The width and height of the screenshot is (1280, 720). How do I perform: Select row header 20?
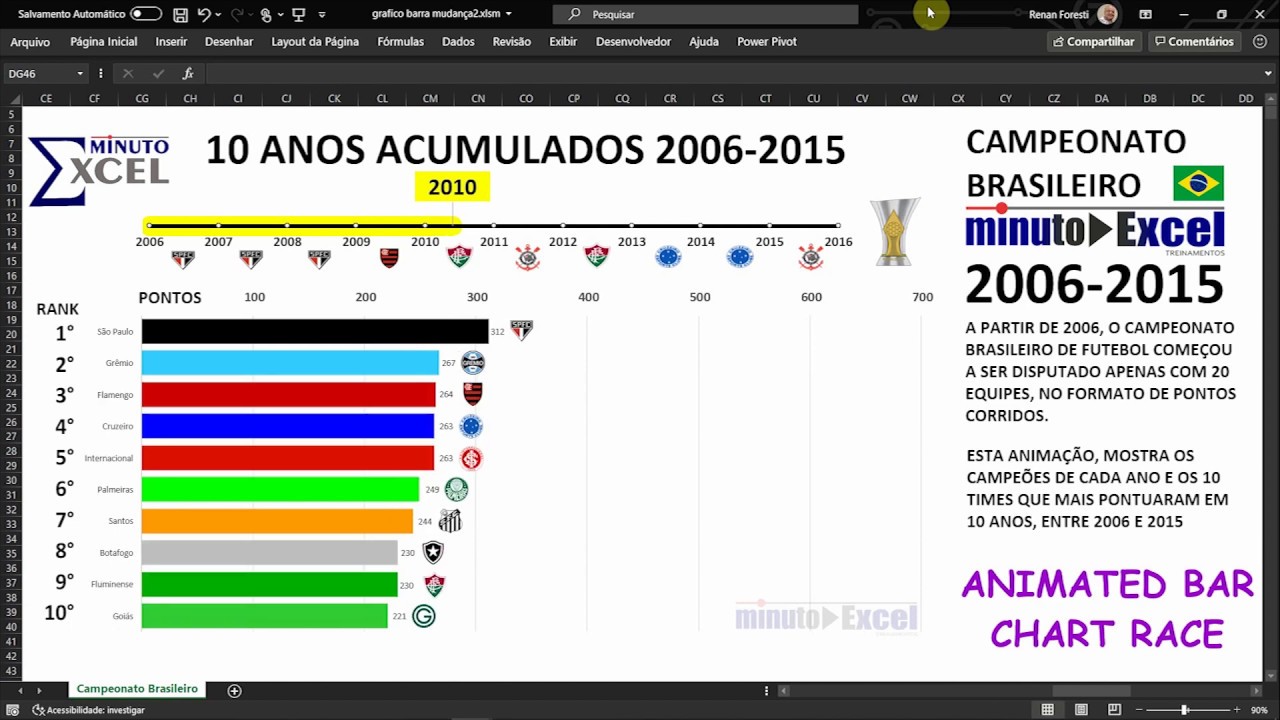pos(11,334)
